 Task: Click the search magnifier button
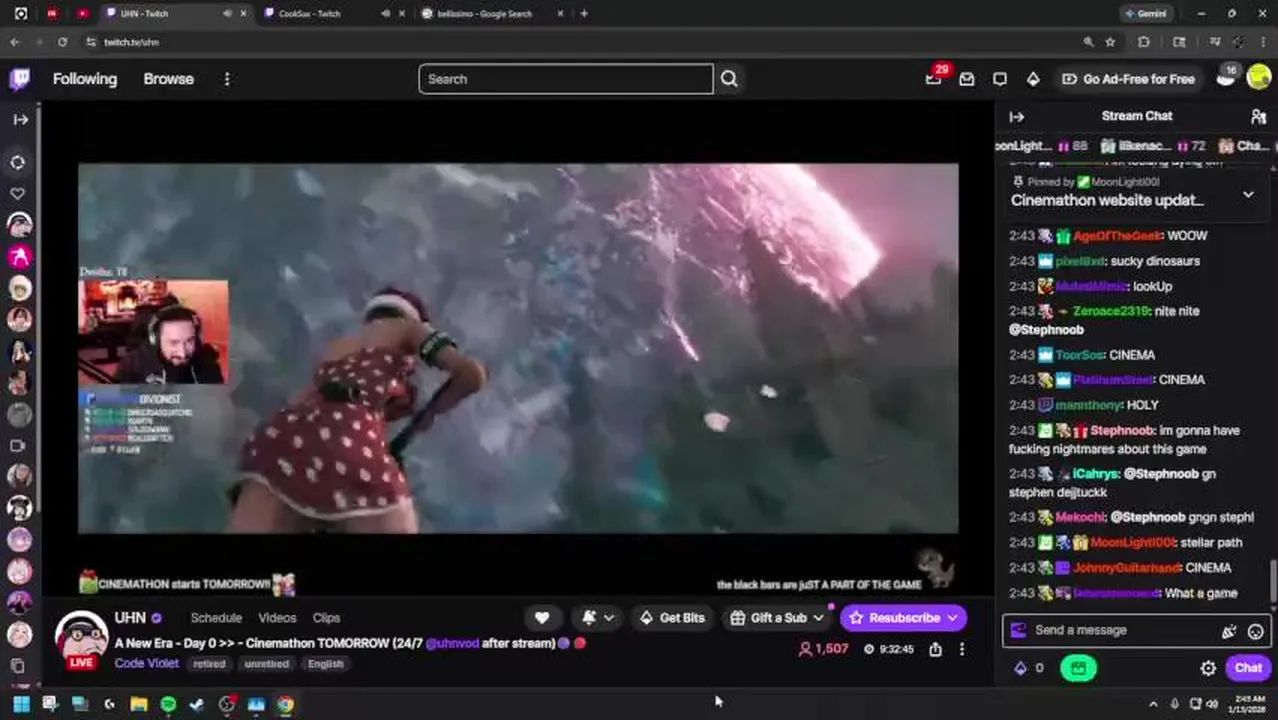[729, 79]
